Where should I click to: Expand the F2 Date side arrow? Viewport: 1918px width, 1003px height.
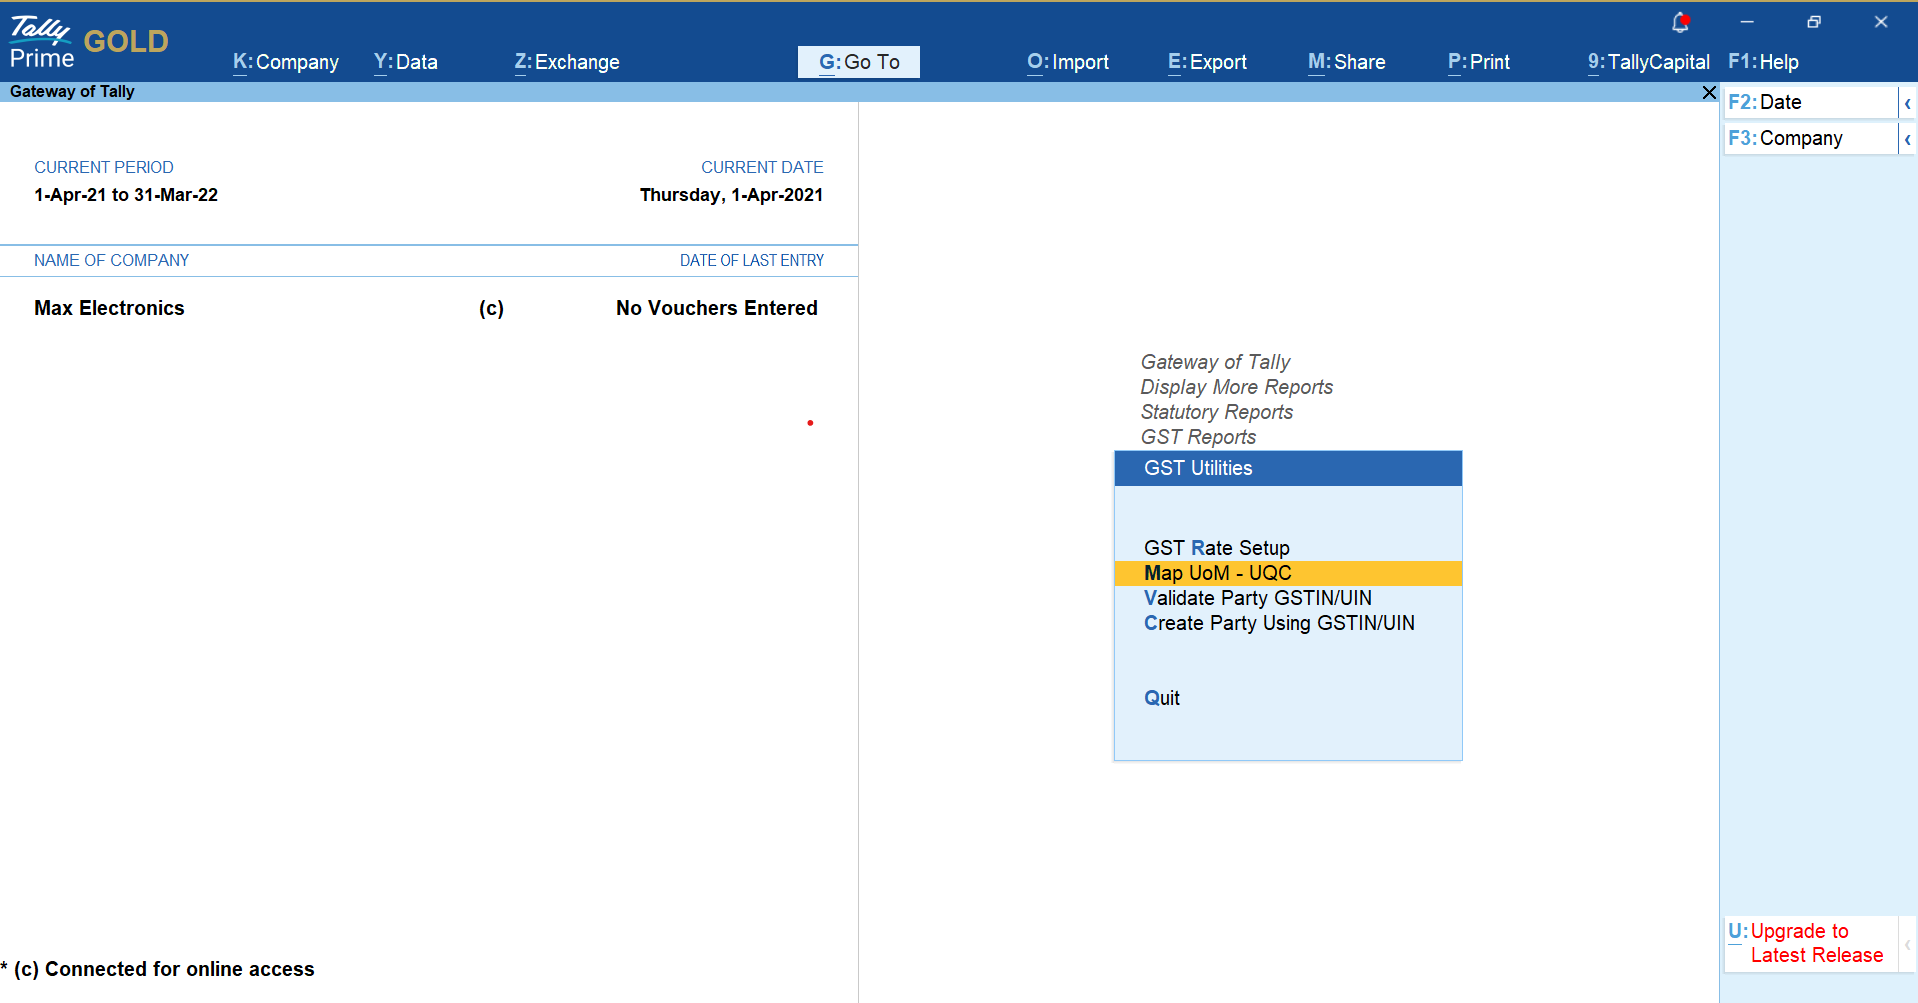pyautogui.click(x=1907, y=103)
